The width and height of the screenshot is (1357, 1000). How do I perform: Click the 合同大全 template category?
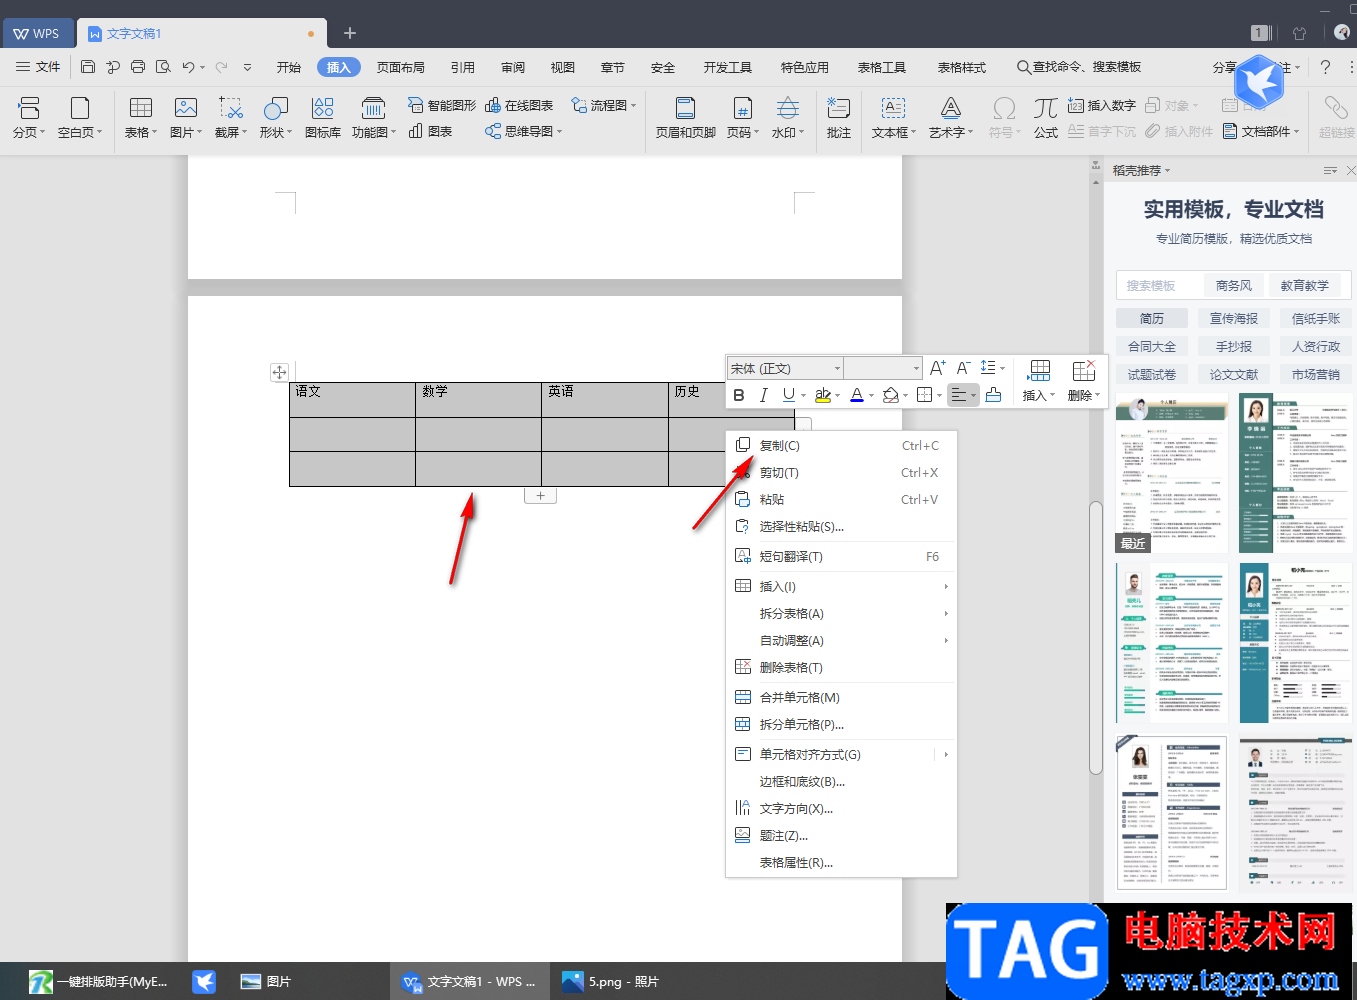coord(1152,346)
